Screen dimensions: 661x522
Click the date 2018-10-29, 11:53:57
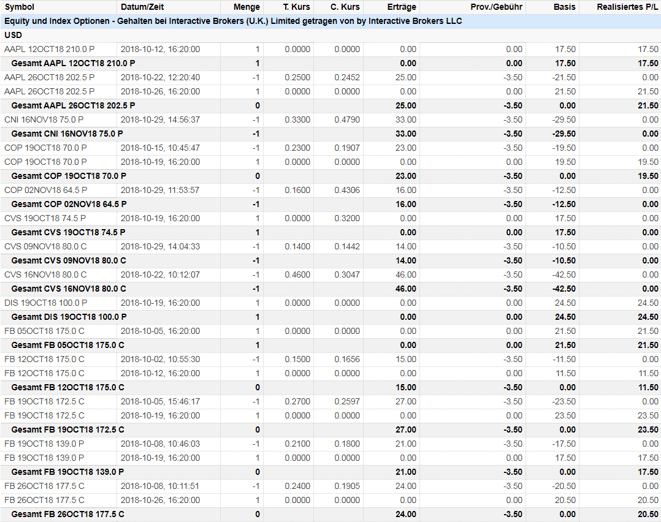(160, 190)
